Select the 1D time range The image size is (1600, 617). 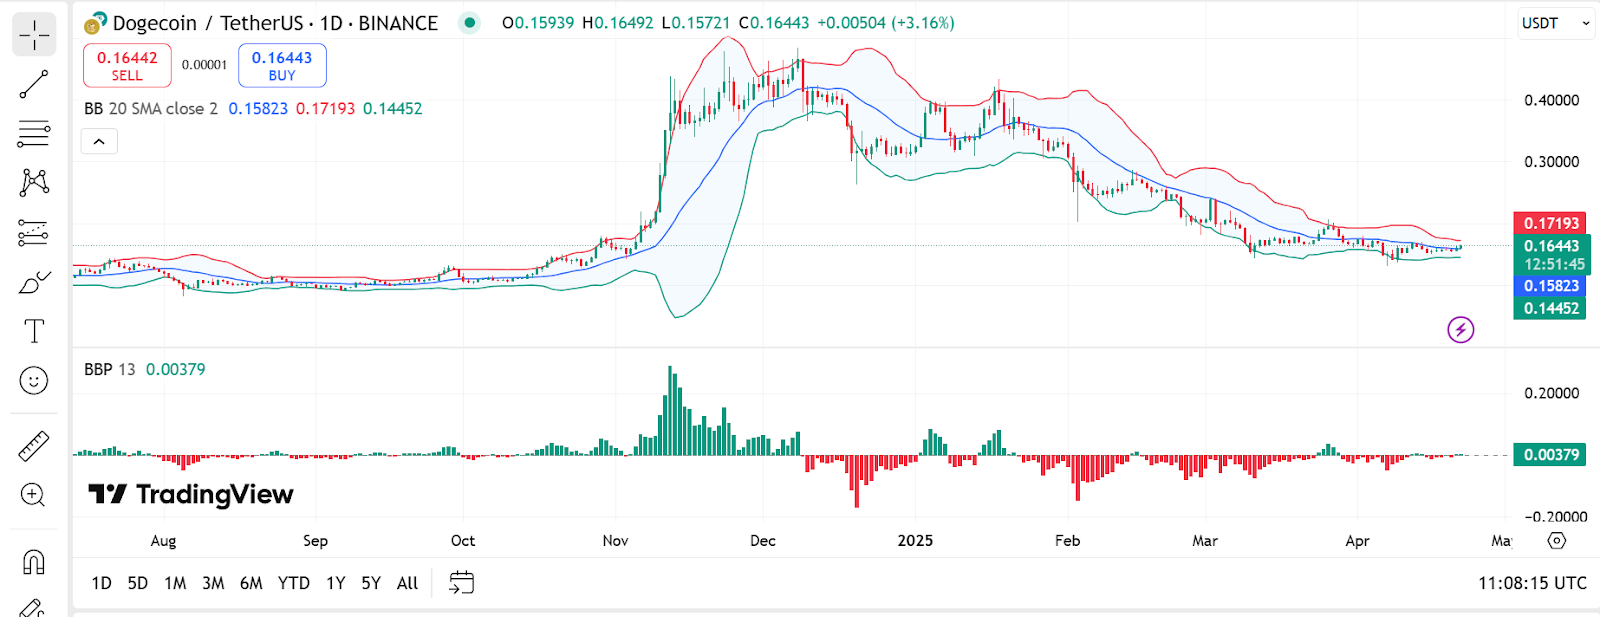[101, 583]
